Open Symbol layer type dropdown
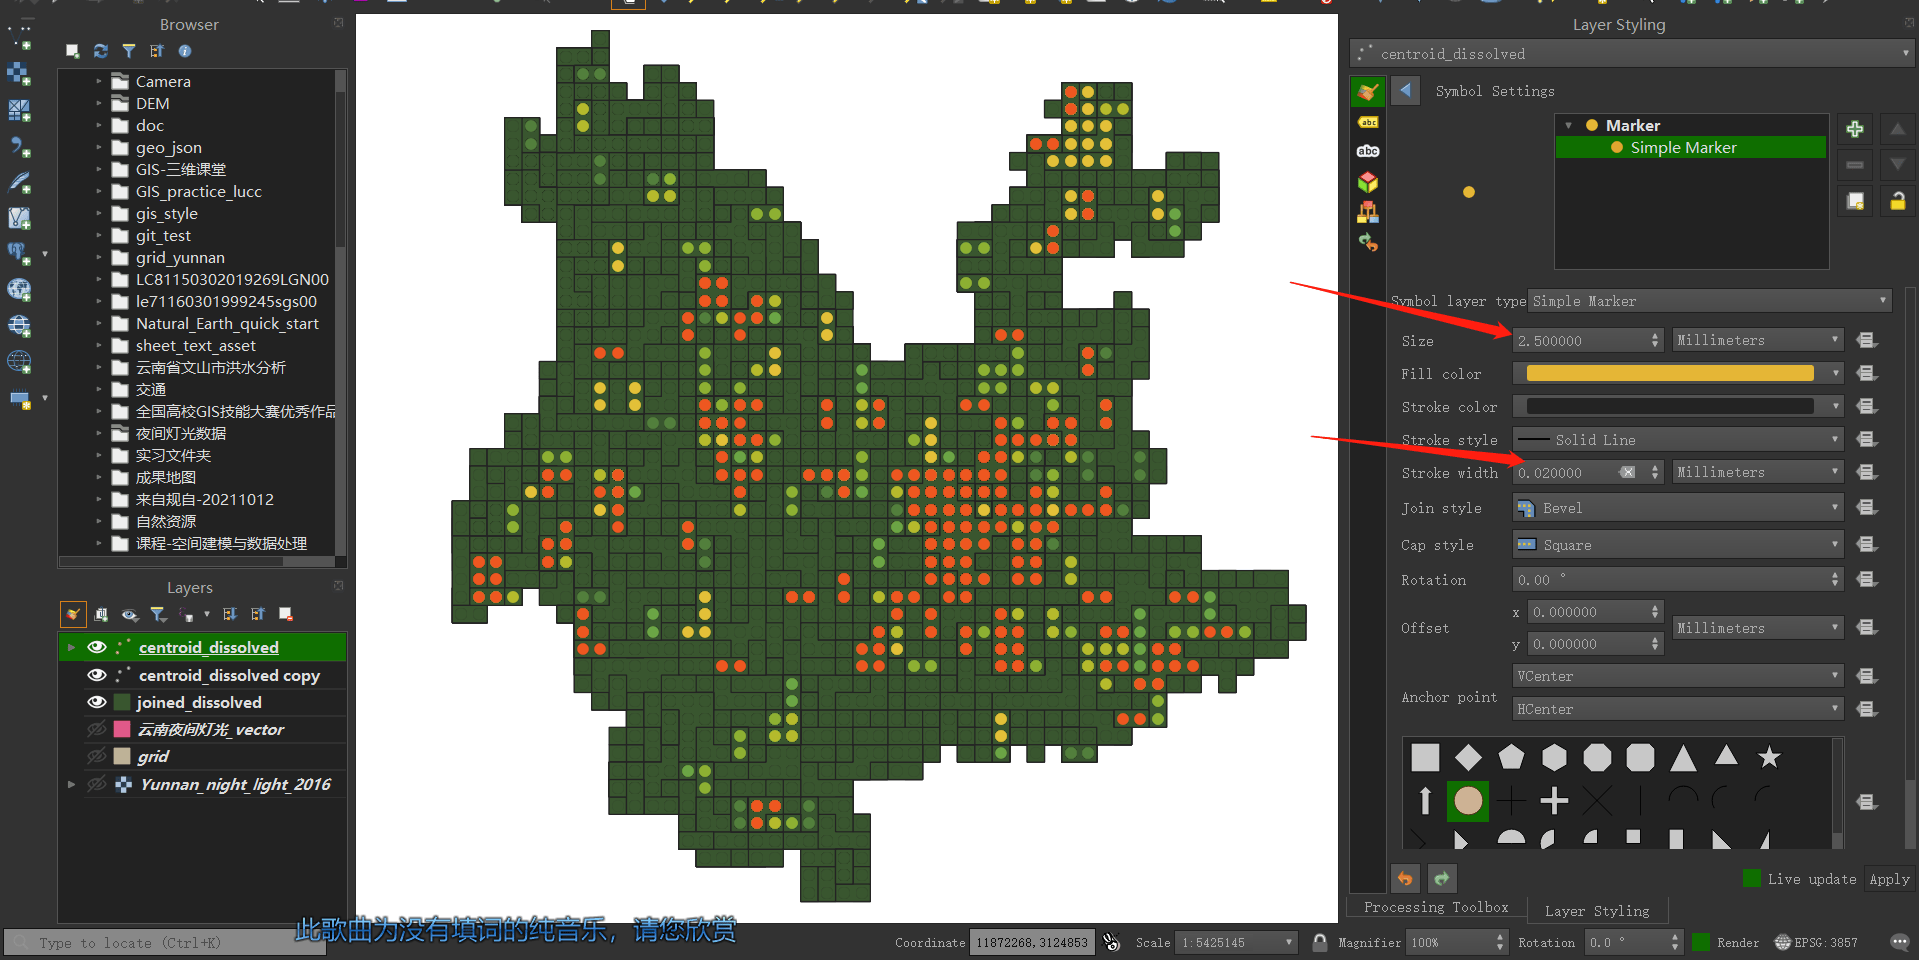The image size is (1919, 960). pyautogui.click(x=1710, y=301)
